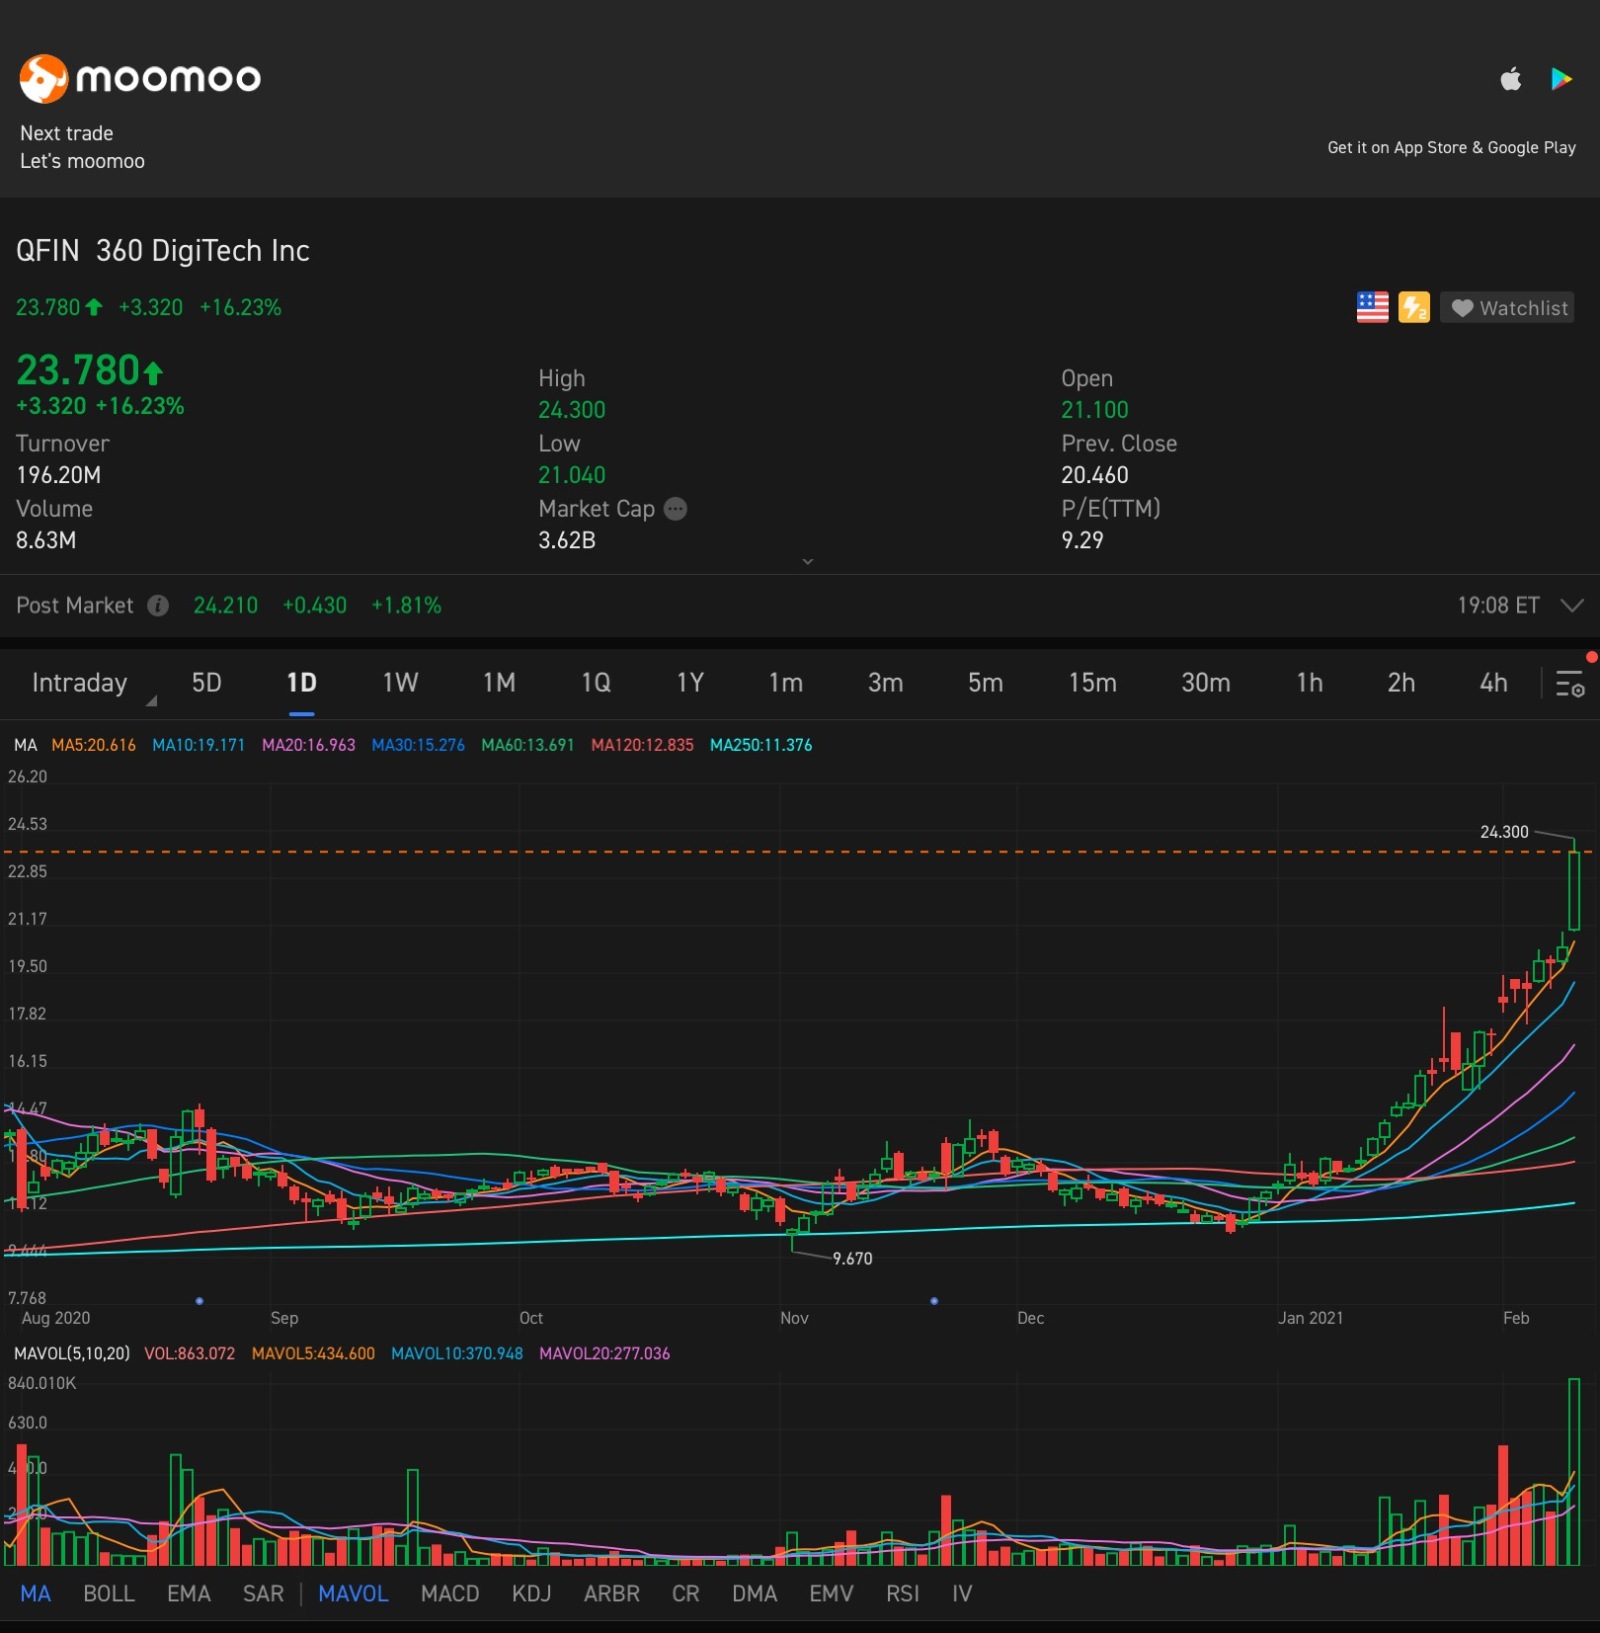Select the 1M monthly chart period
Viewport: 1600px width, 1633px height.
pos(499,683)
